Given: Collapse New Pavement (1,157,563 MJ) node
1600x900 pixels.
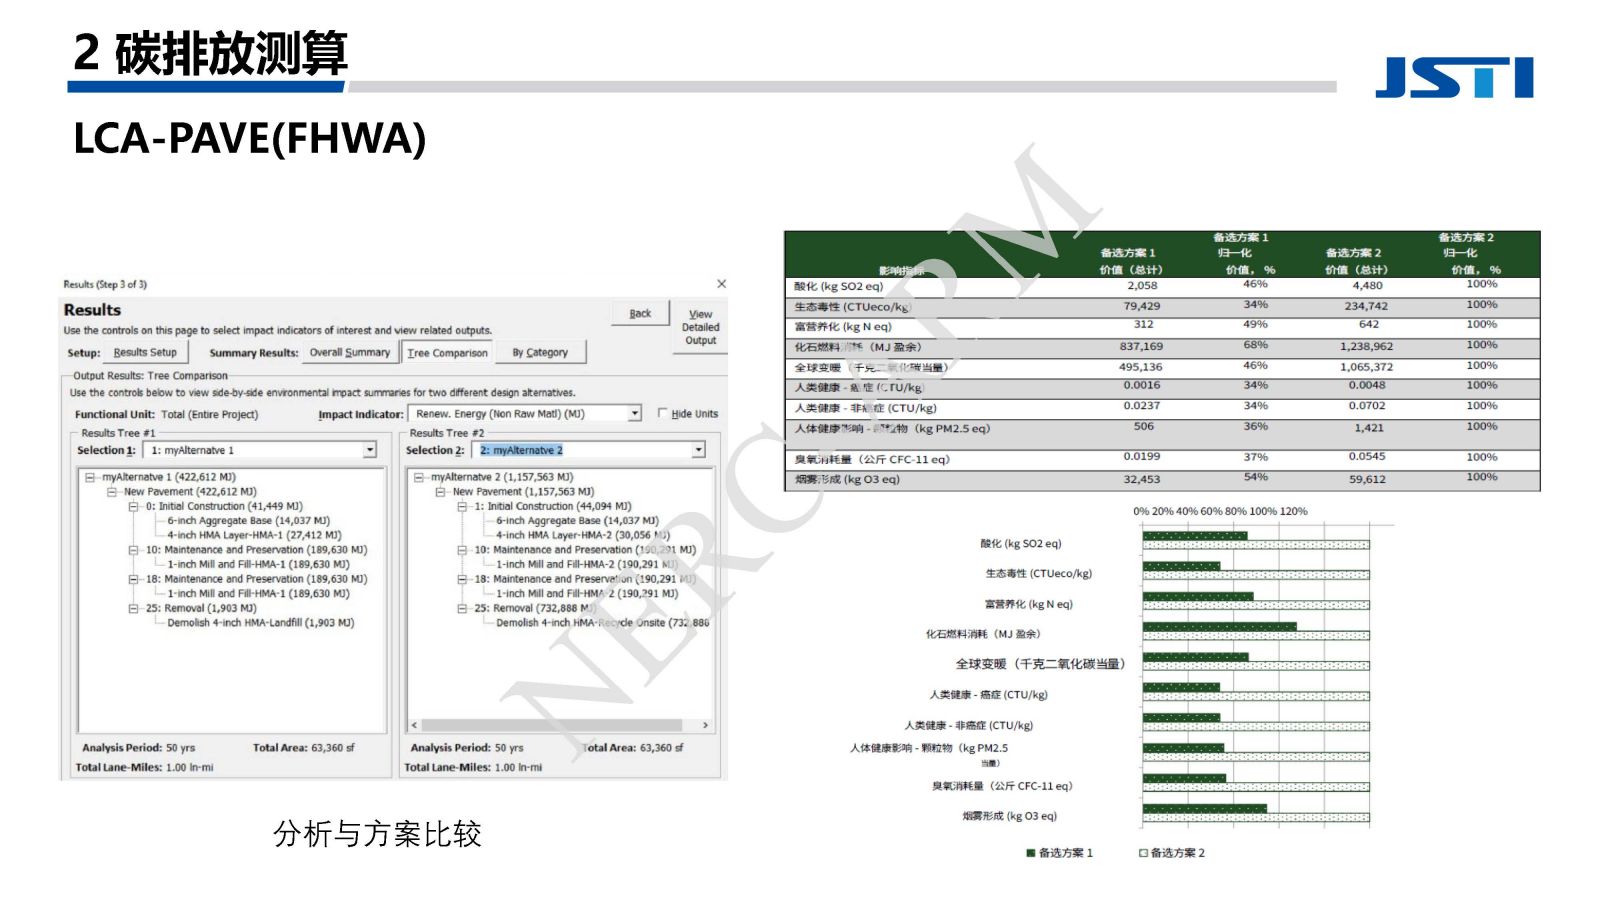Looking at the screenshot, I should [440, 492].
